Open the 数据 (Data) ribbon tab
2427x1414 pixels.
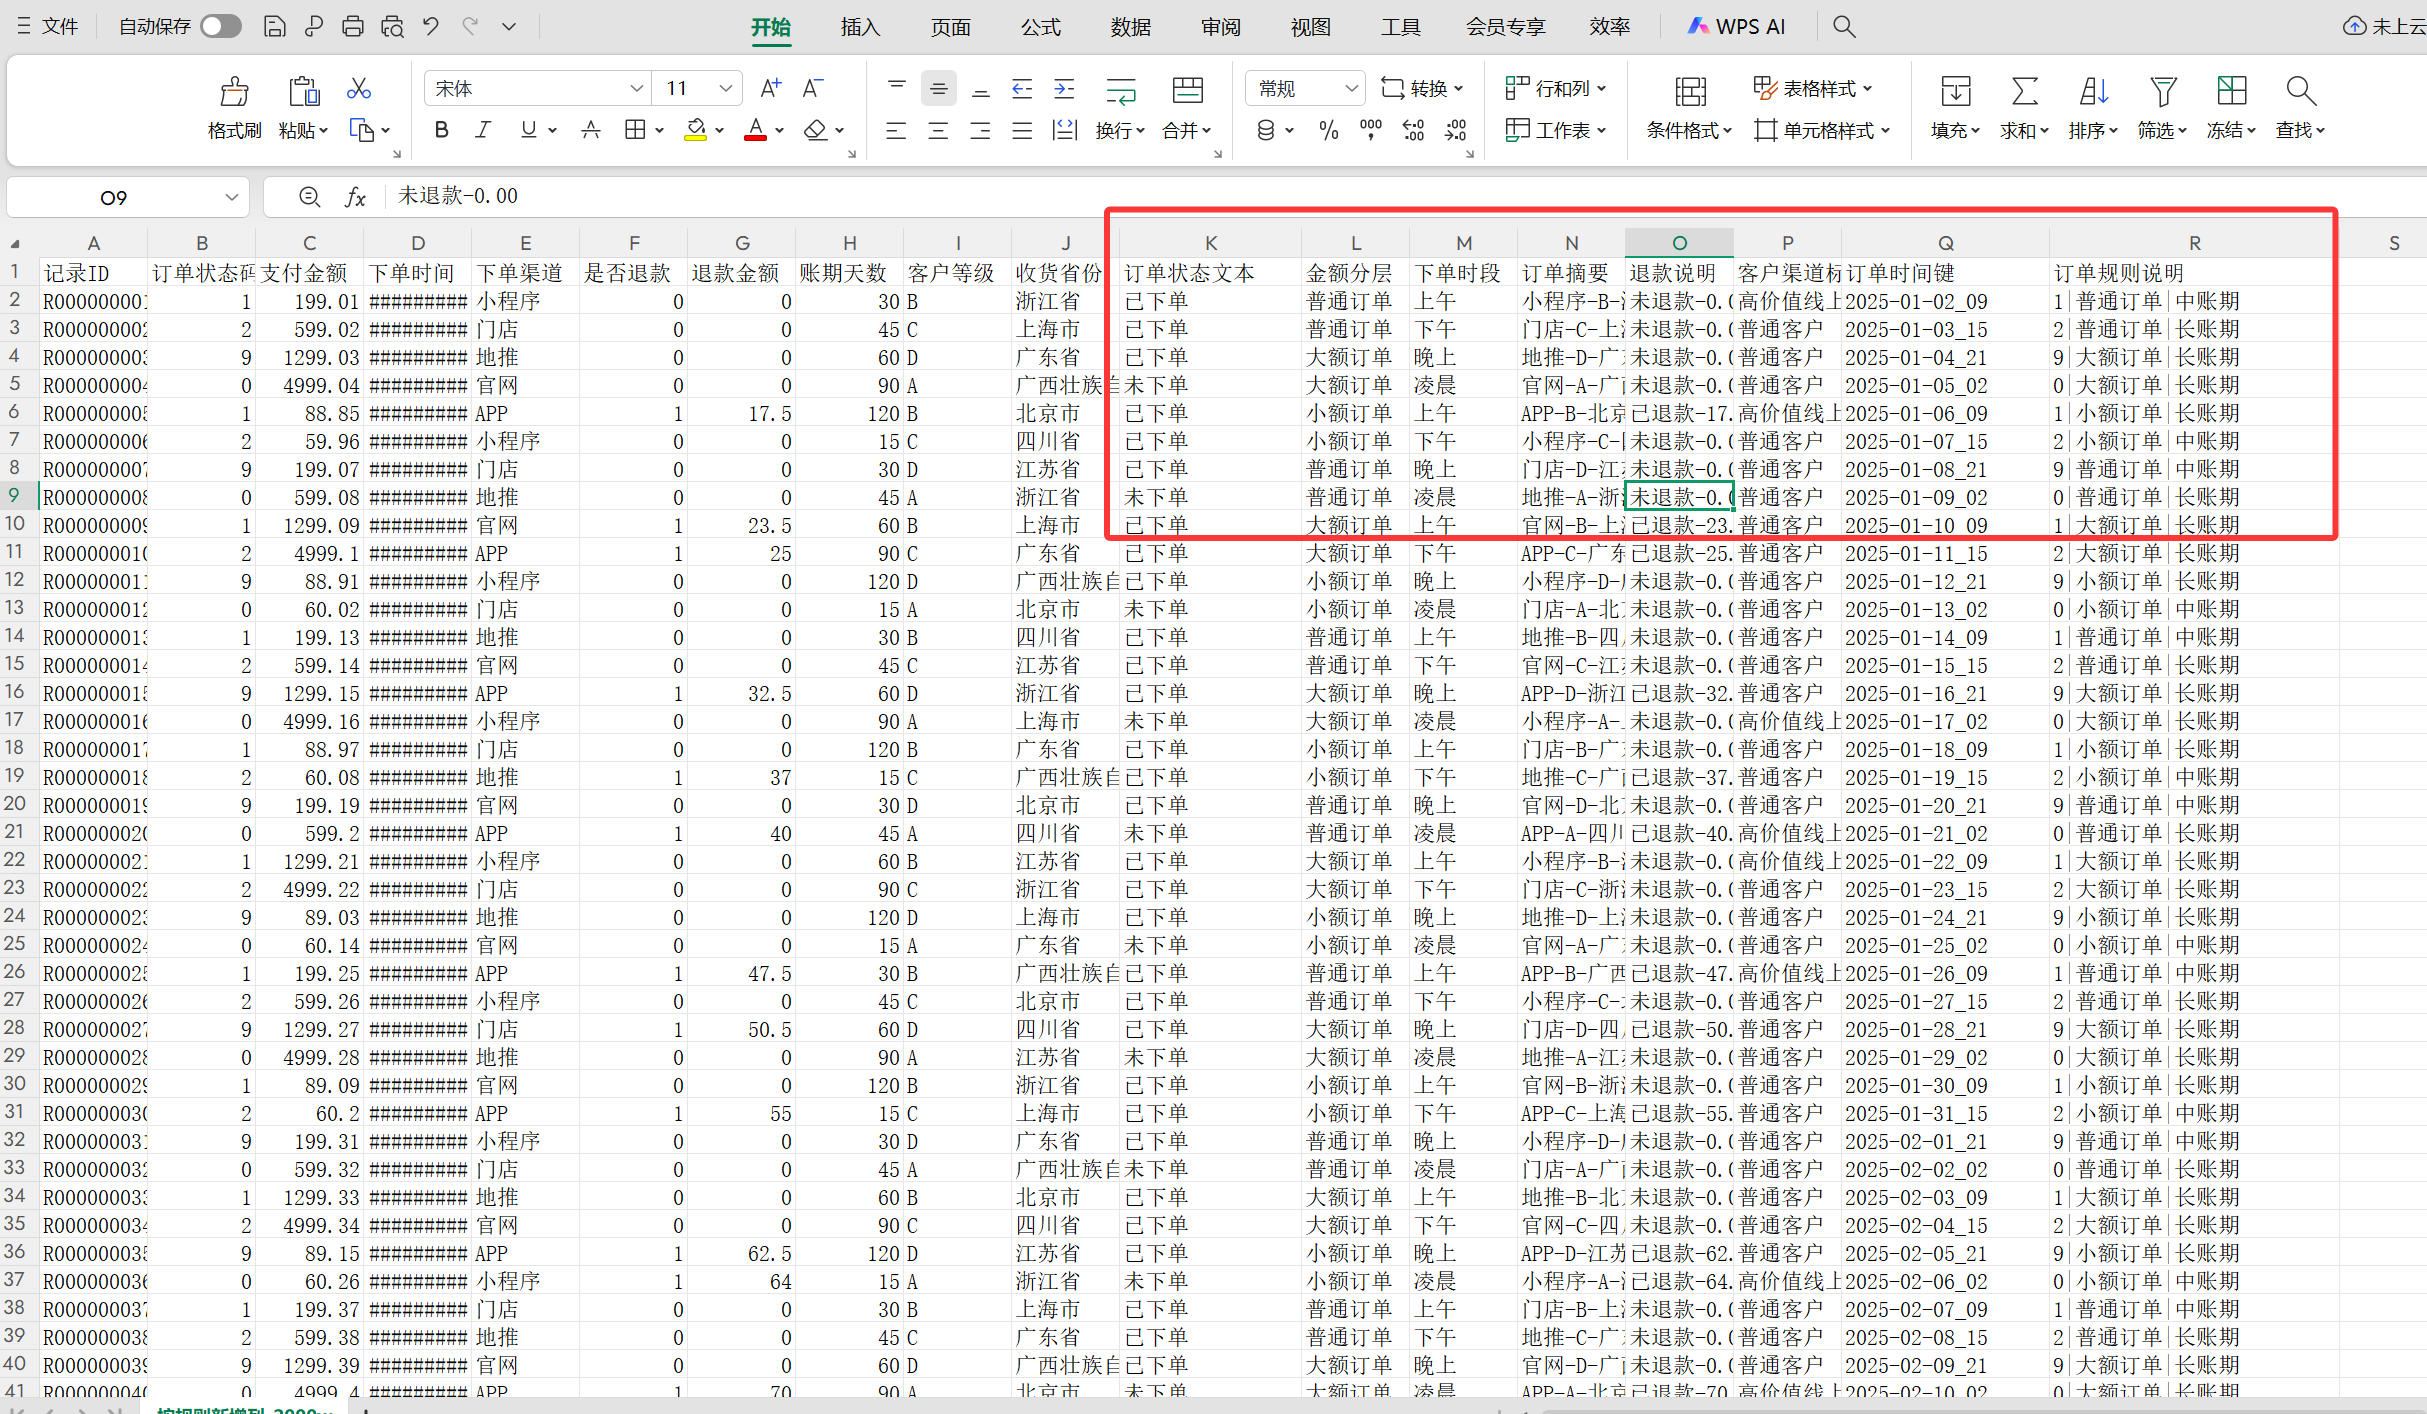click(x=1130, y=27)
